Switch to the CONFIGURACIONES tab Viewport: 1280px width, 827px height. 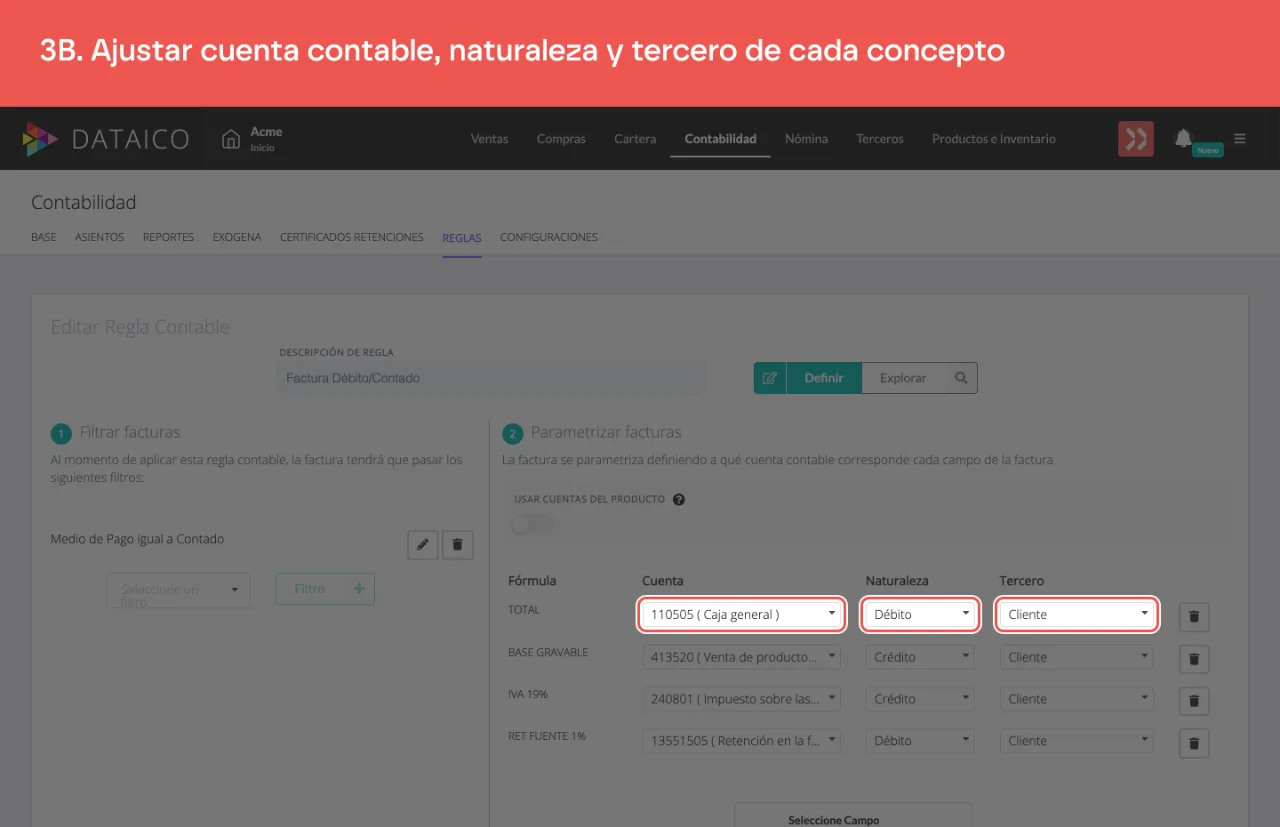(x=549, y=237)
